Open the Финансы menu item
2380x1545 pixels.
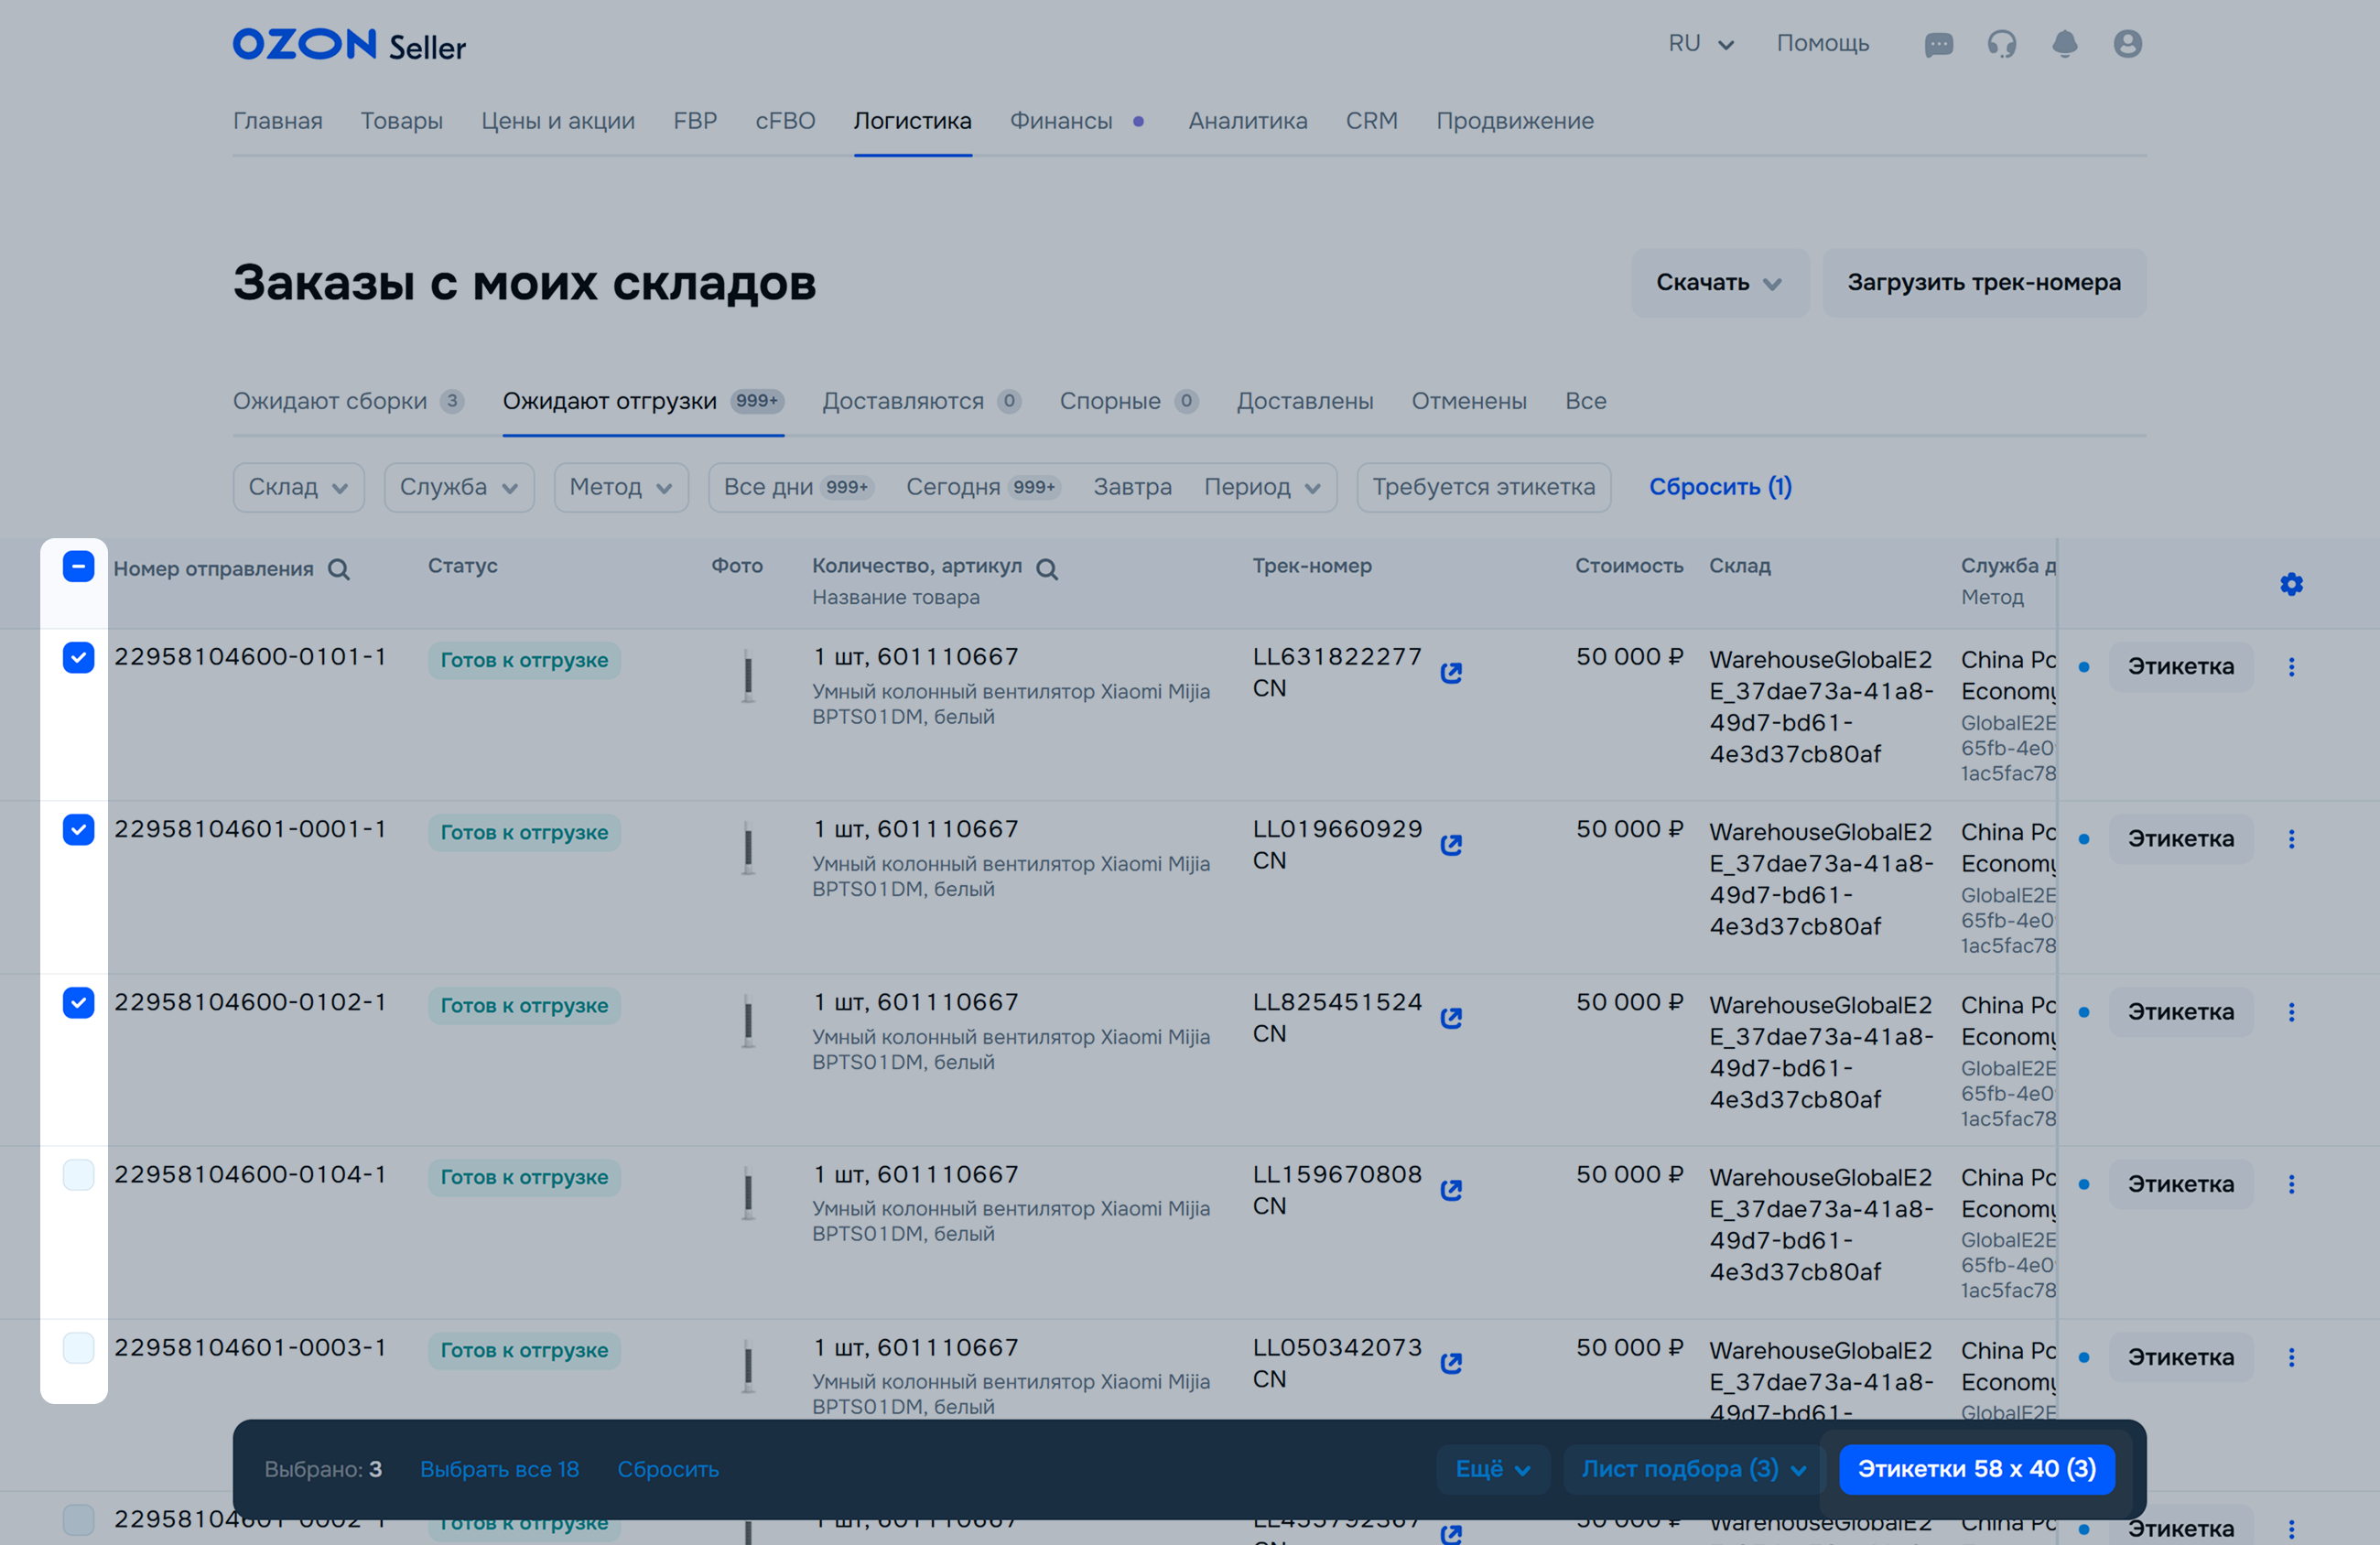coord(1061,121)
